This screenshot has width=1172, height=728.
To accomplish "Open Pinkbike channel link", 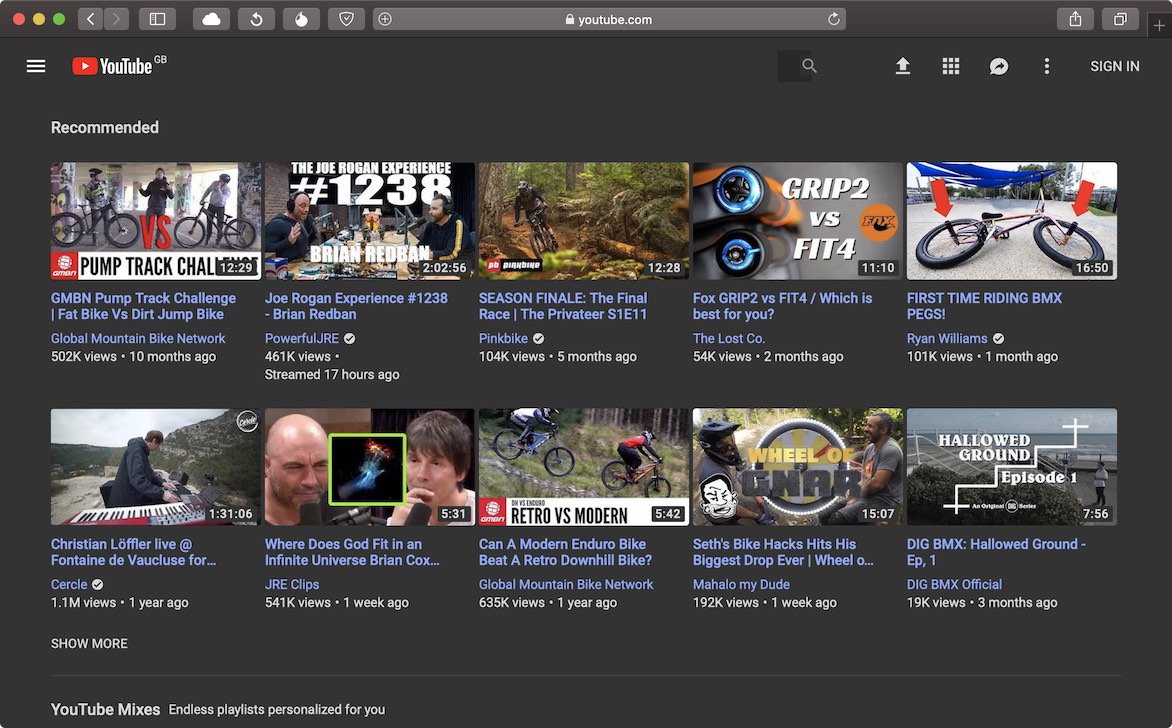I will [503, 339].
